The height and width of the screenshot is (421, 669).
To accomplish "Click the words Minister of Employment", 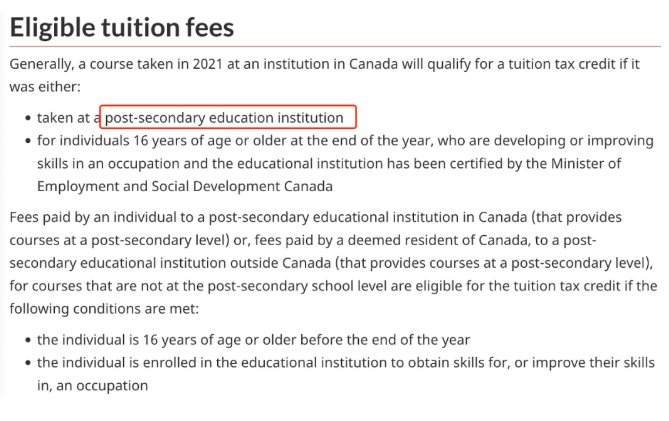I will point(586,163).
